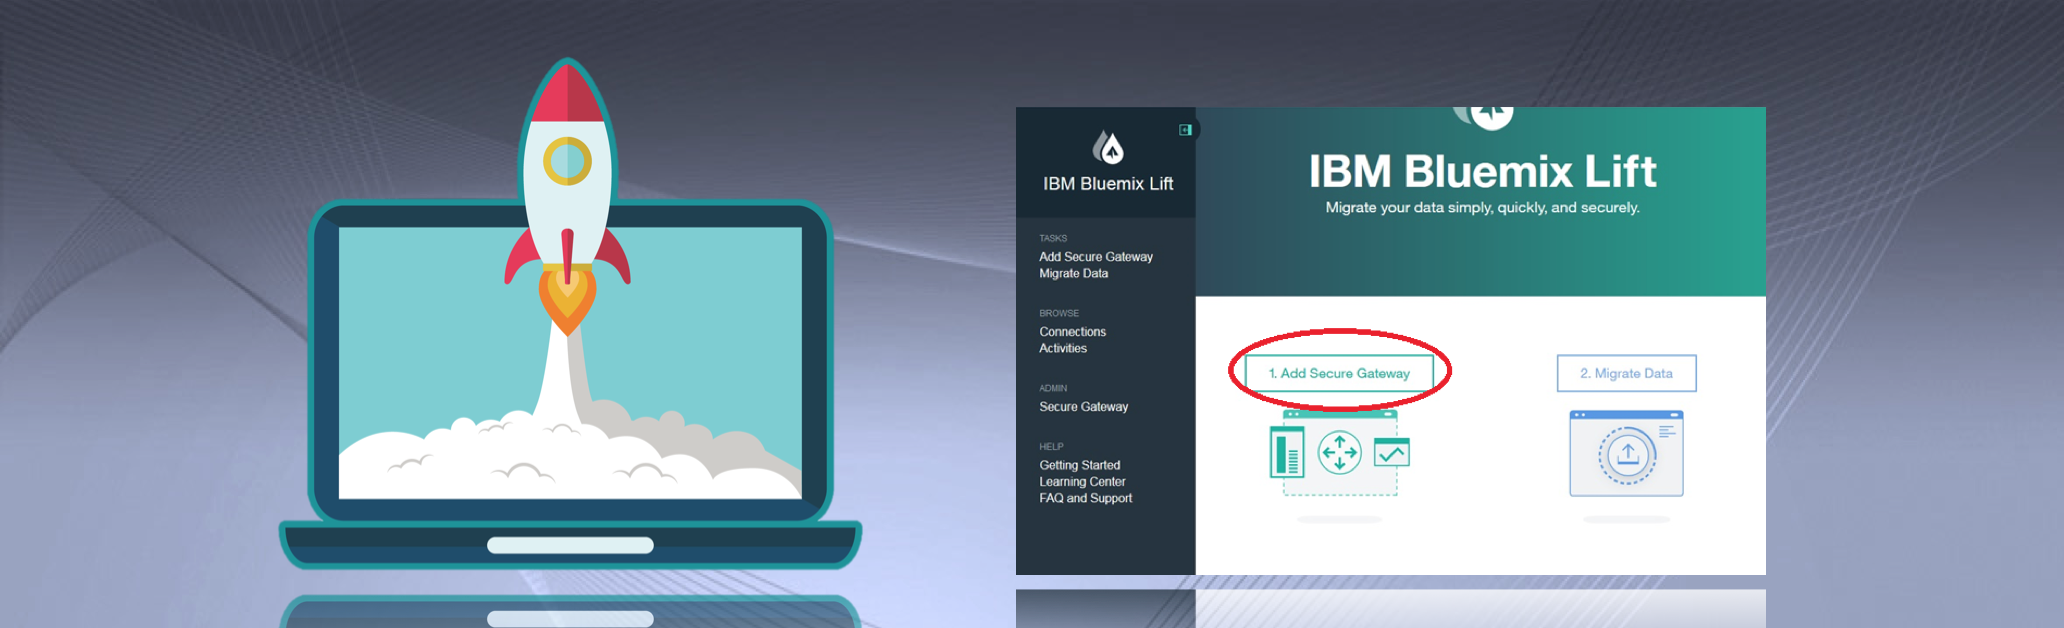Click the partial rocket logo atop the banner
The image size is (2064, 628).
tap(1485, 116)
